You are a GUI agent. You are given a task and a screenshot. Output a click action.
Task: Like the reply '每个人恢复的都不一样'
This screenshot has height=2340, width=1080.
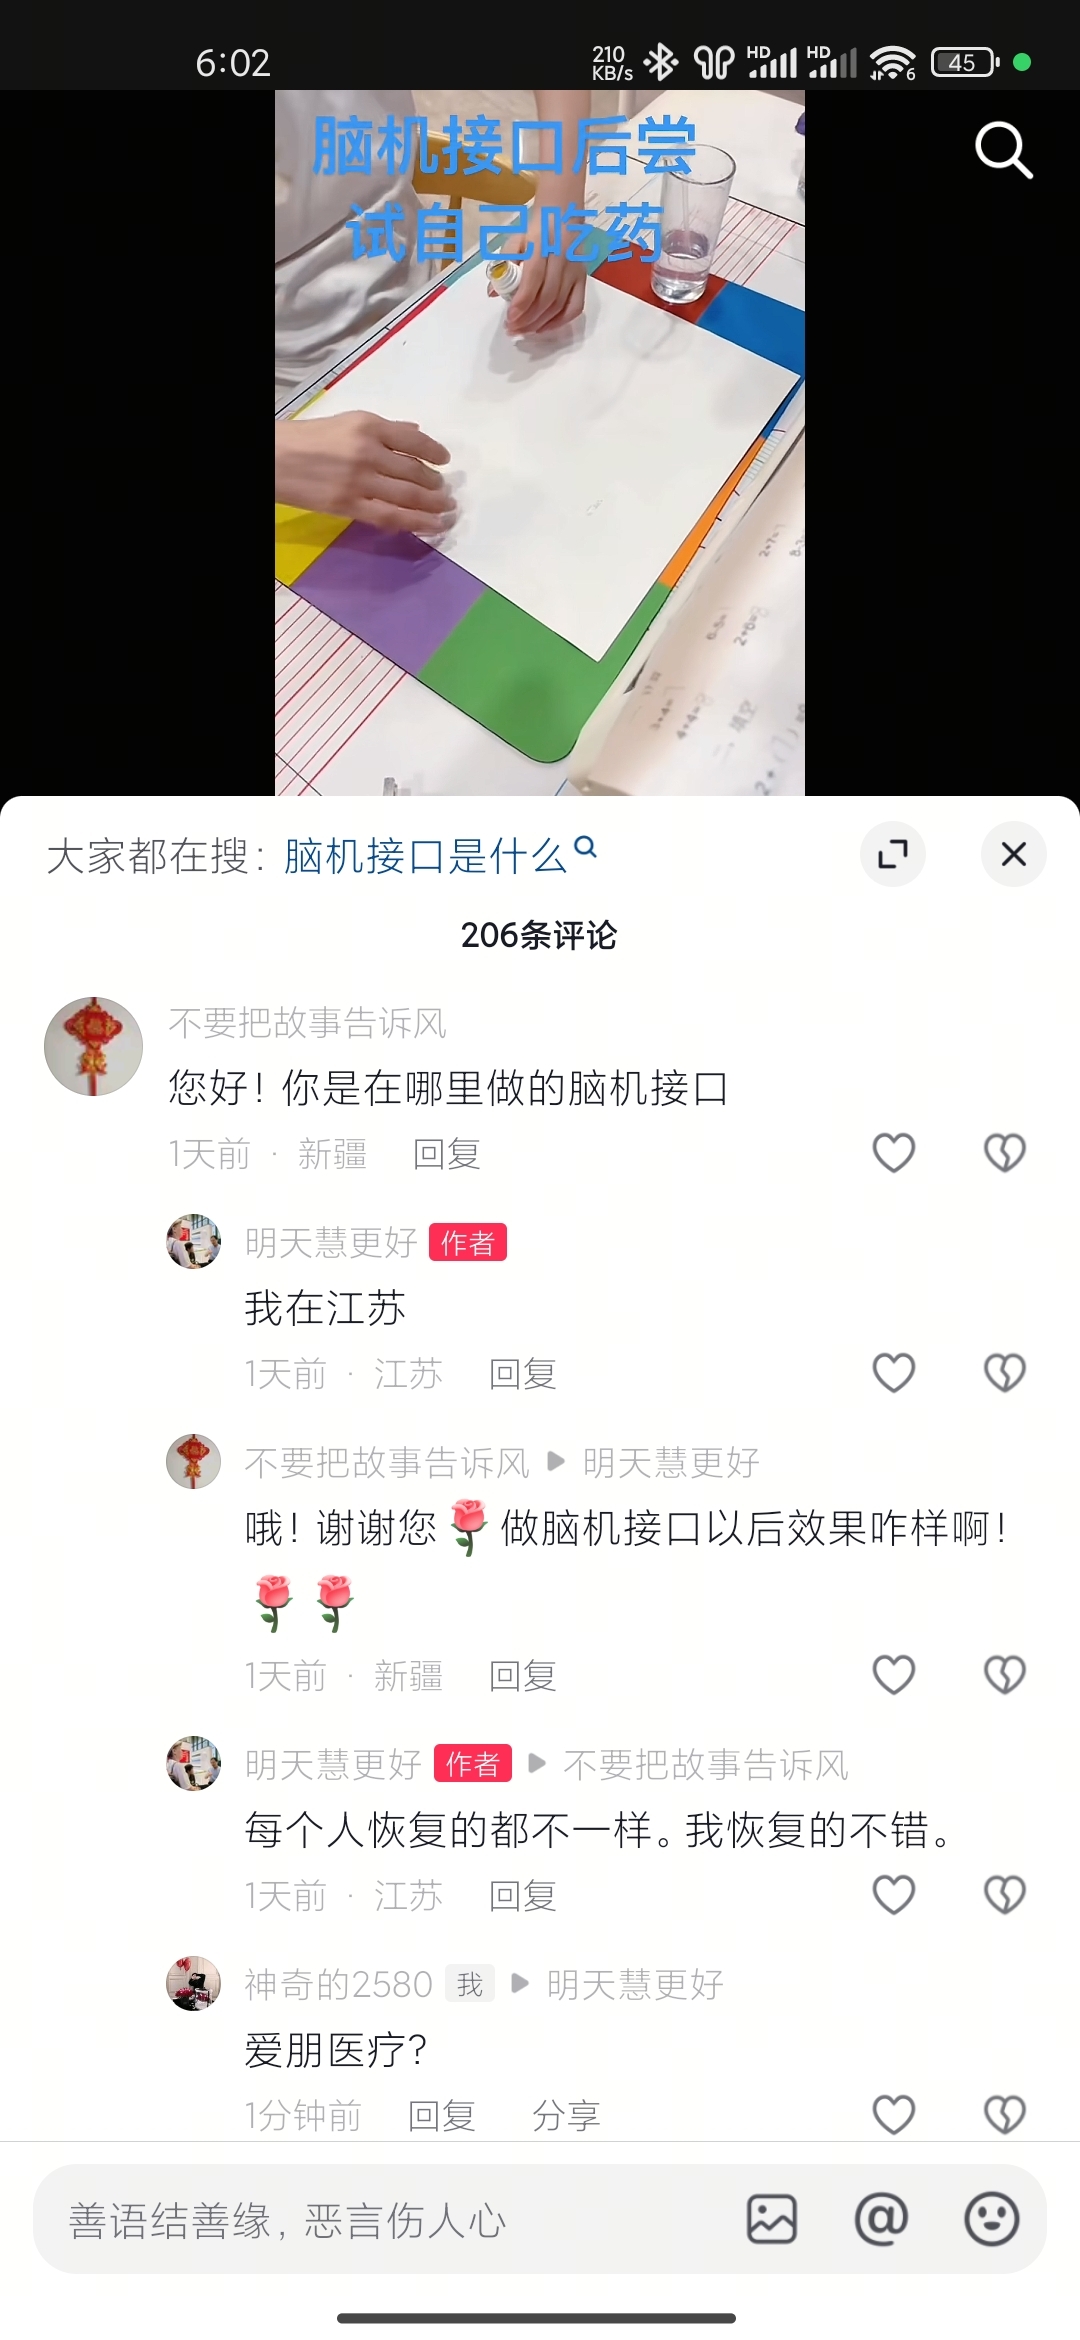(x=894, y=1895)
